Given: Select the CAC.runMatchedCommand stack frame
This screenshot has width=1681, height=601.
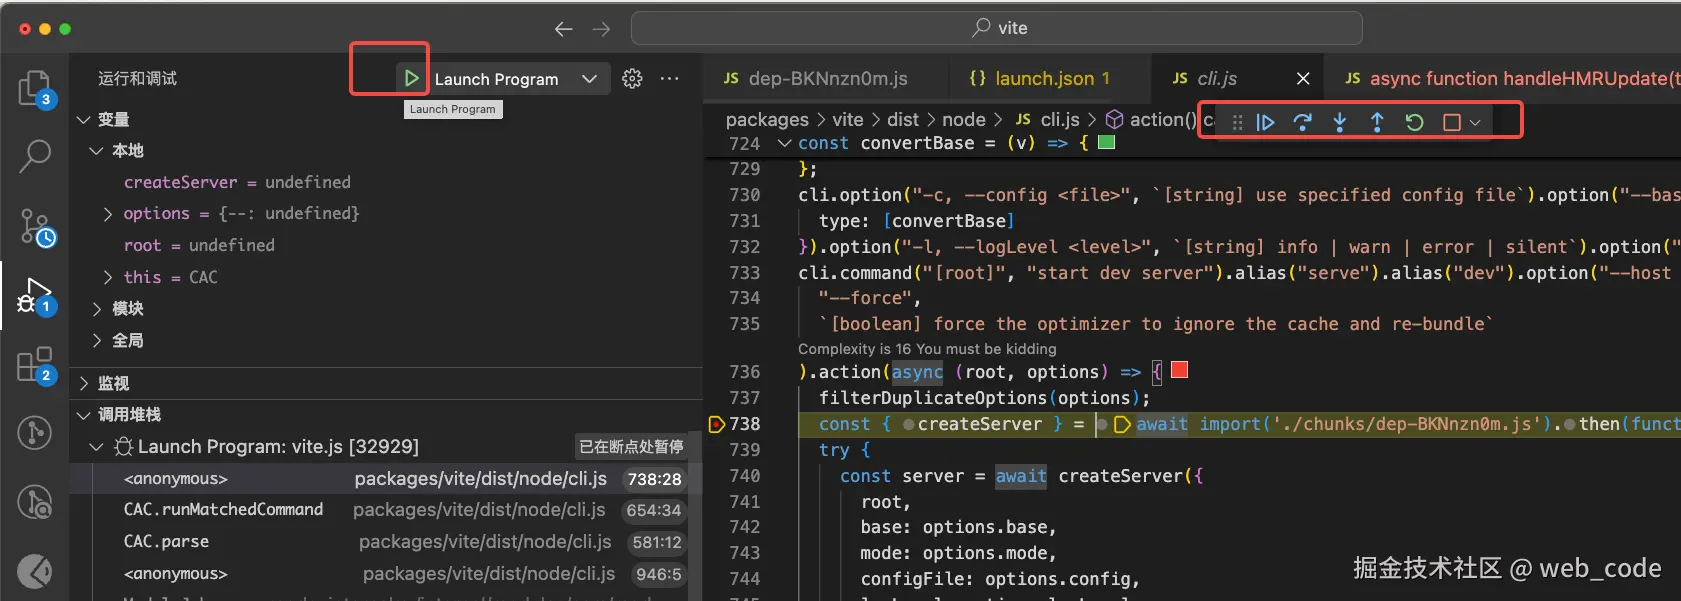Looking at the screenshot, I should click(223, 510).
